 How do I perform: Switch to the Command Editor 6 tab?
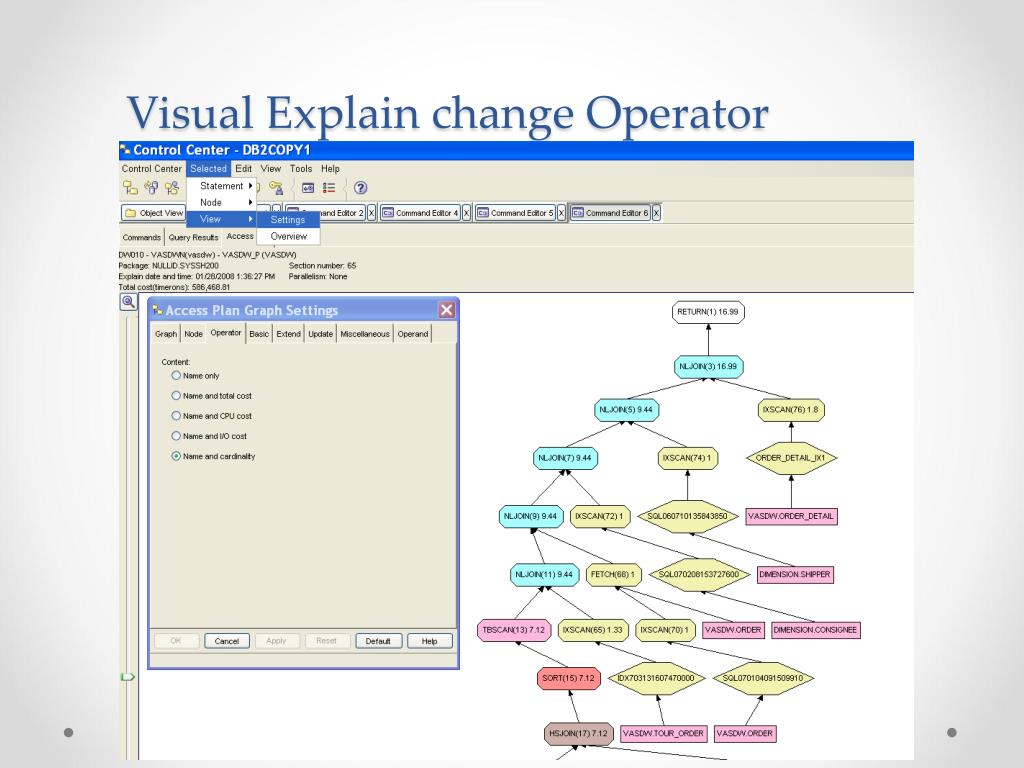point(611,213)
